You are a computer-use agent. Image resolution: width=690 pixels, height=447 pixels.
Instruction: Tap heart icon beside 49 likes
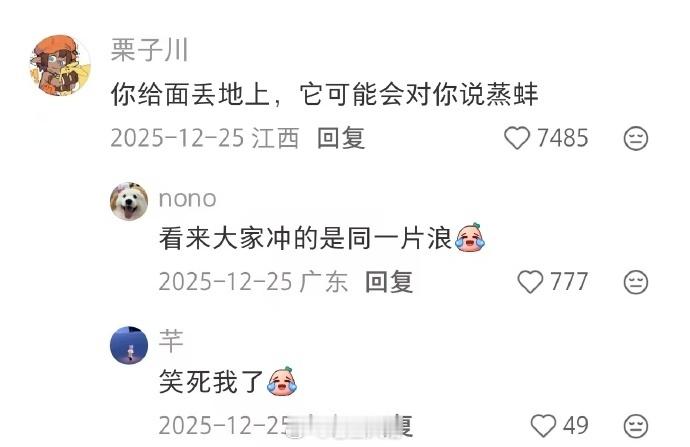click(543, 425)
